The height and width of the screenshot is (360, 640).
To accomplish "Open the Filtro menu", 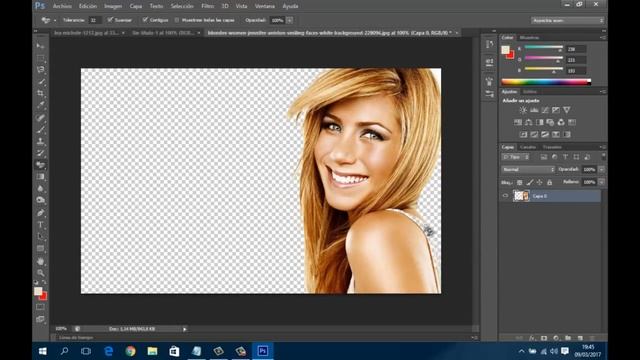I will (207, 6).
